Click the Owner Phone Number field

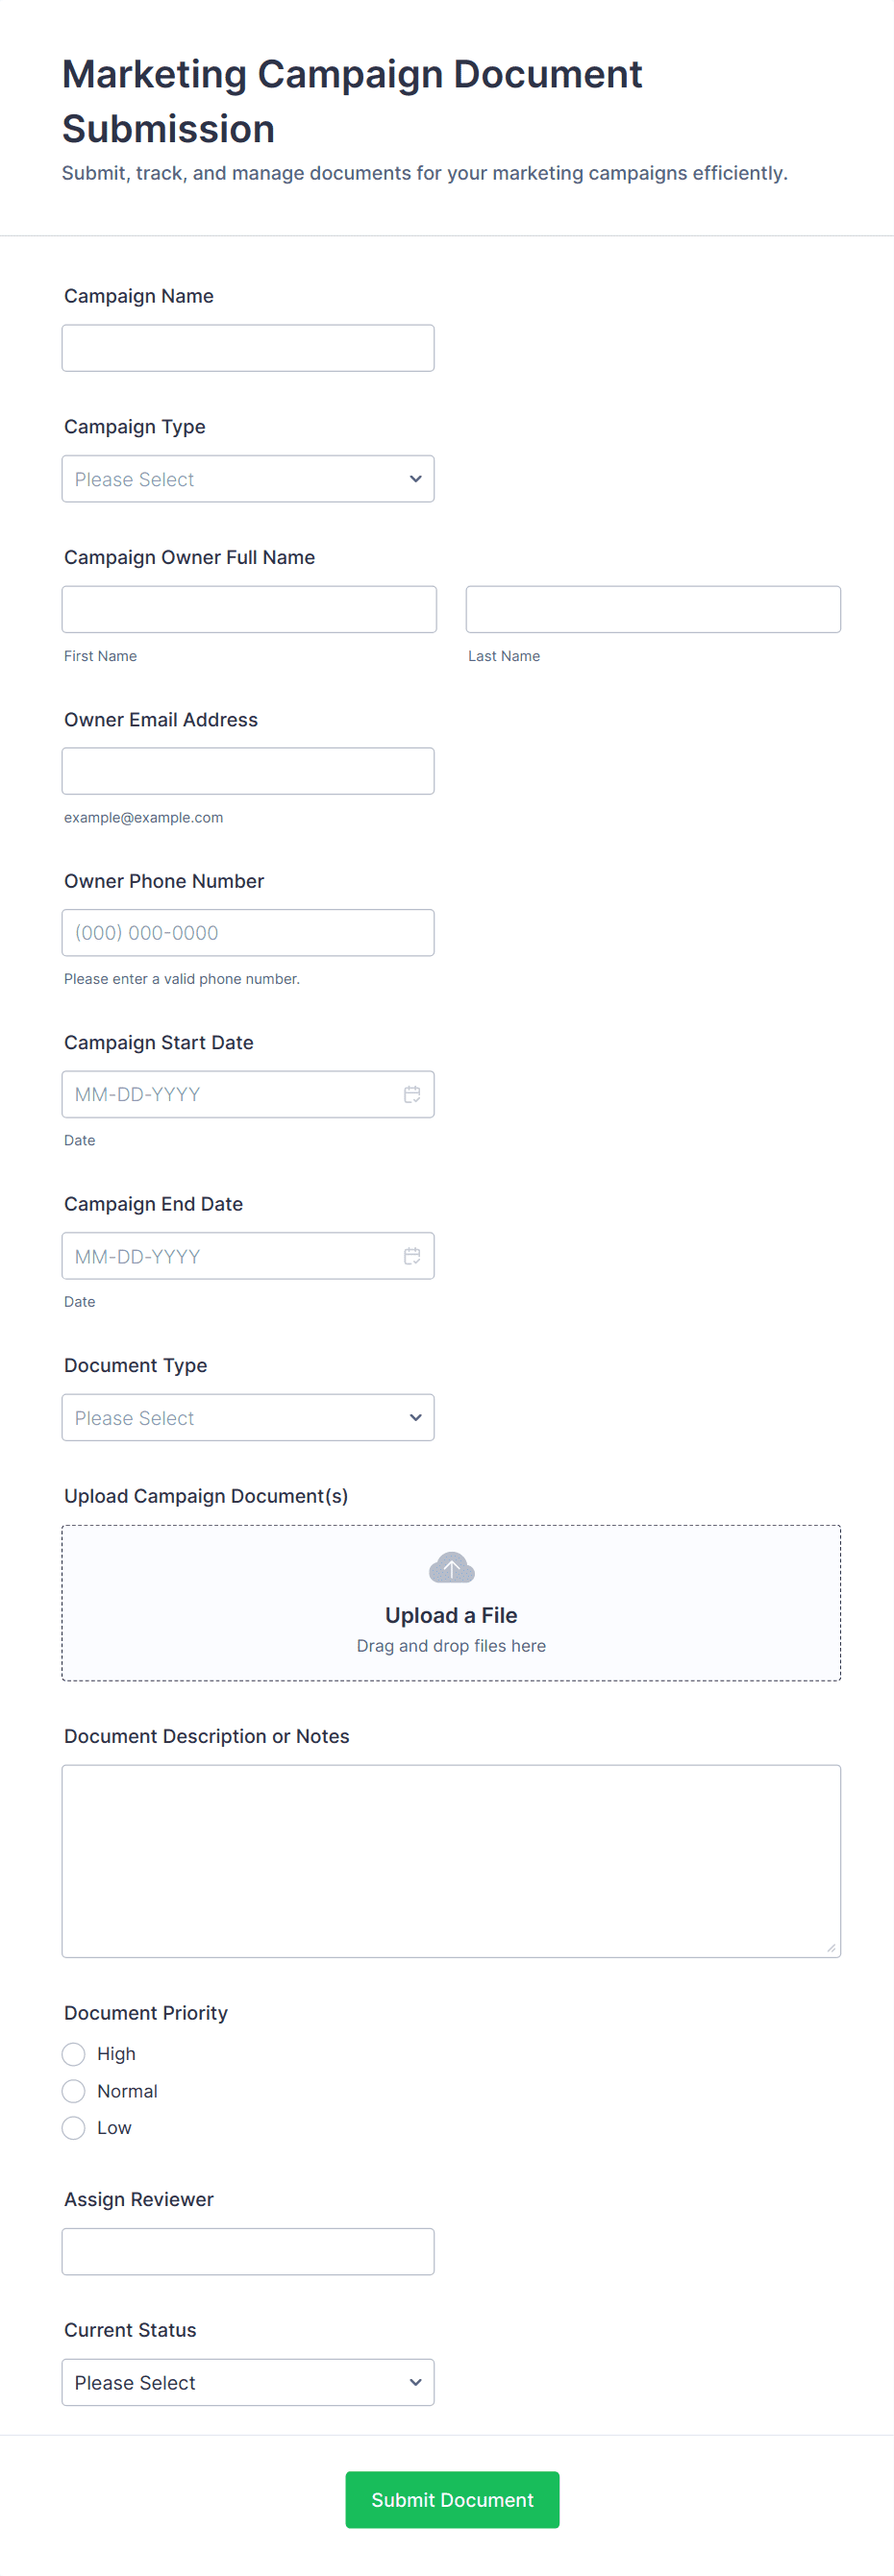tap(248, 933)
